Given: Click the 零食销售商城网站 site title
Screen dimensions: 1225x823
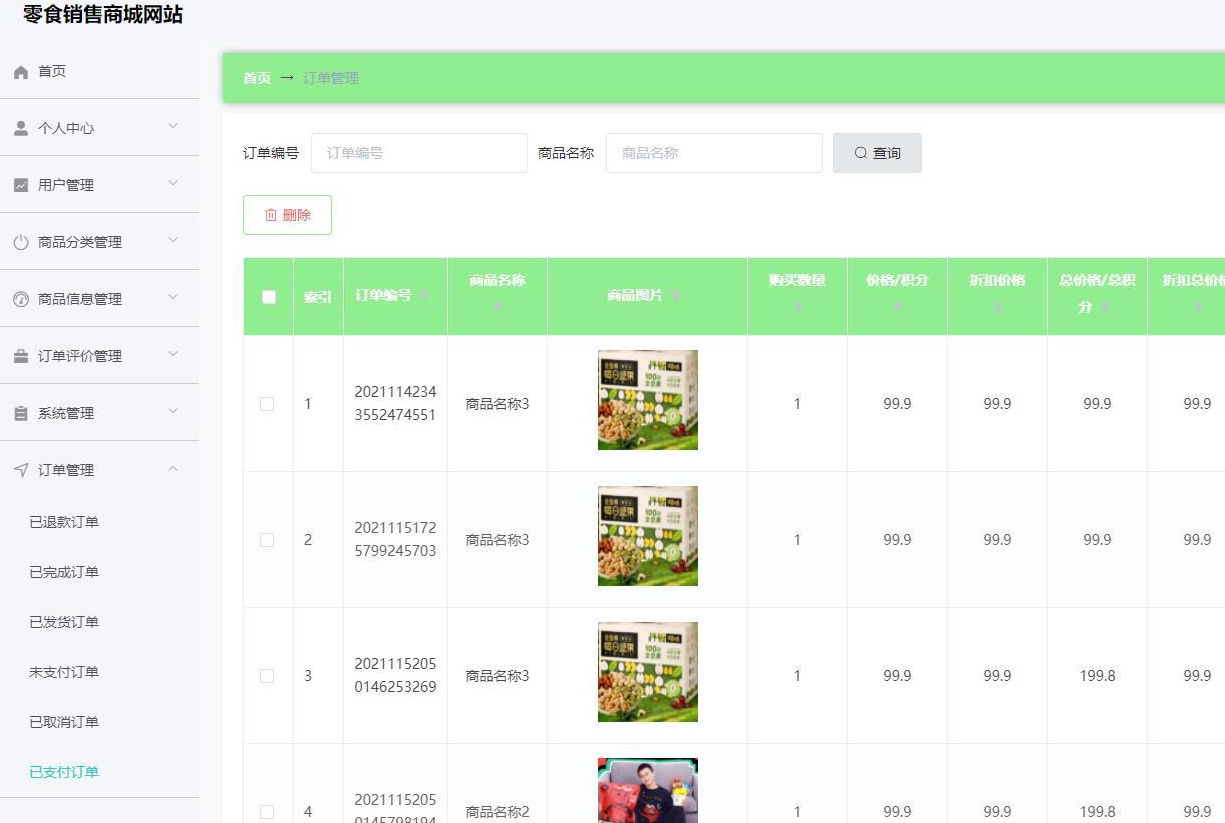Looking at the screenshot, I should [x=103, y=15].
